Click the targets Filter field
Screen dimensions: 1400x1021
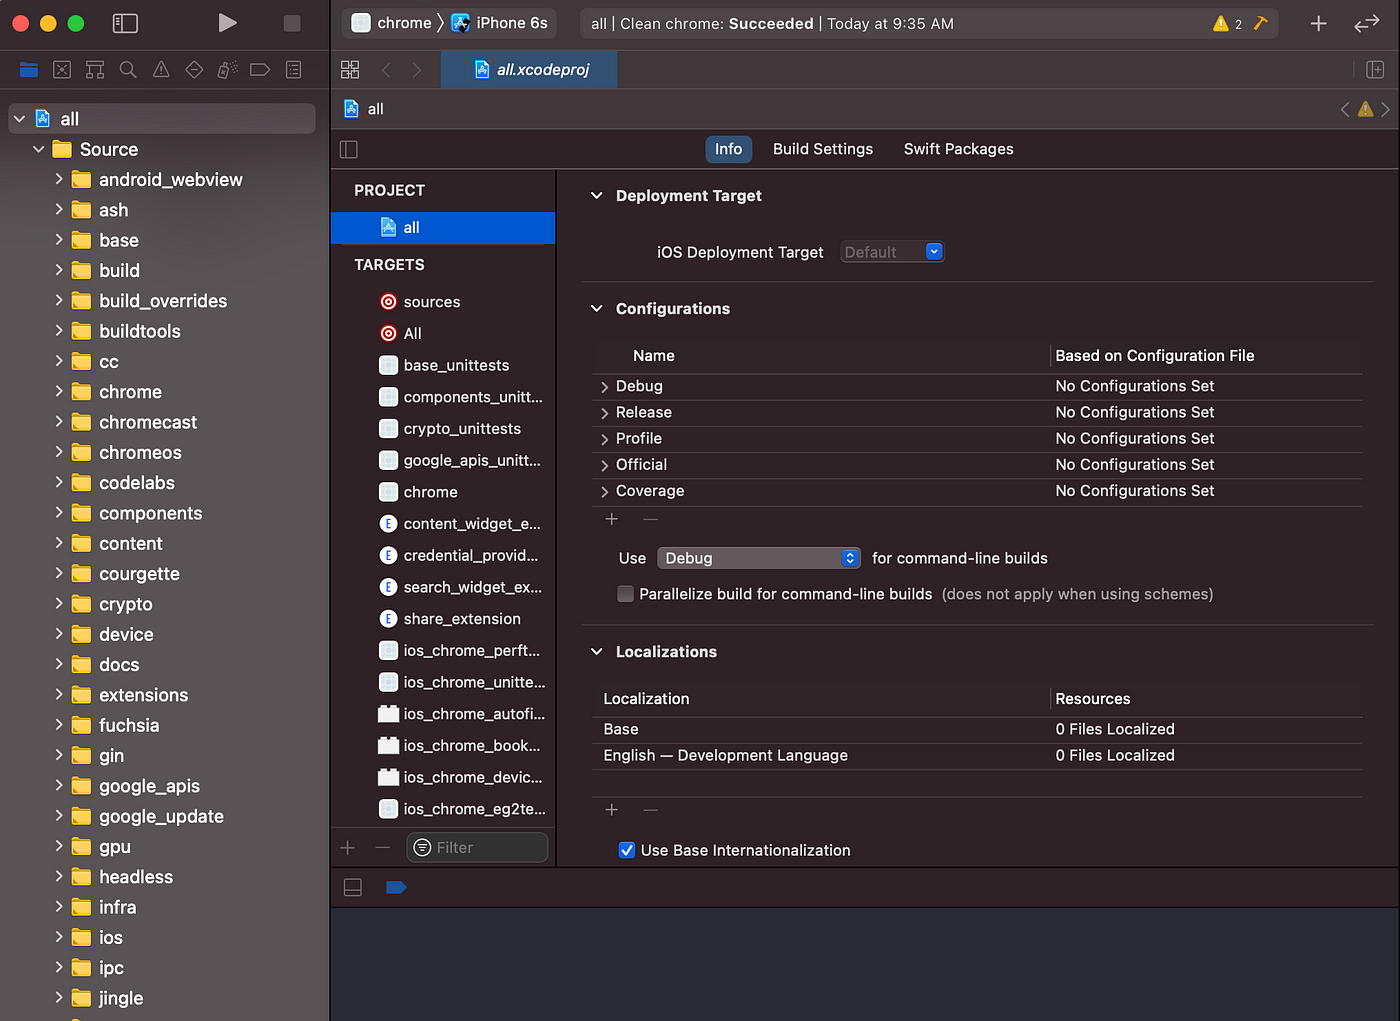pos(477,847)
